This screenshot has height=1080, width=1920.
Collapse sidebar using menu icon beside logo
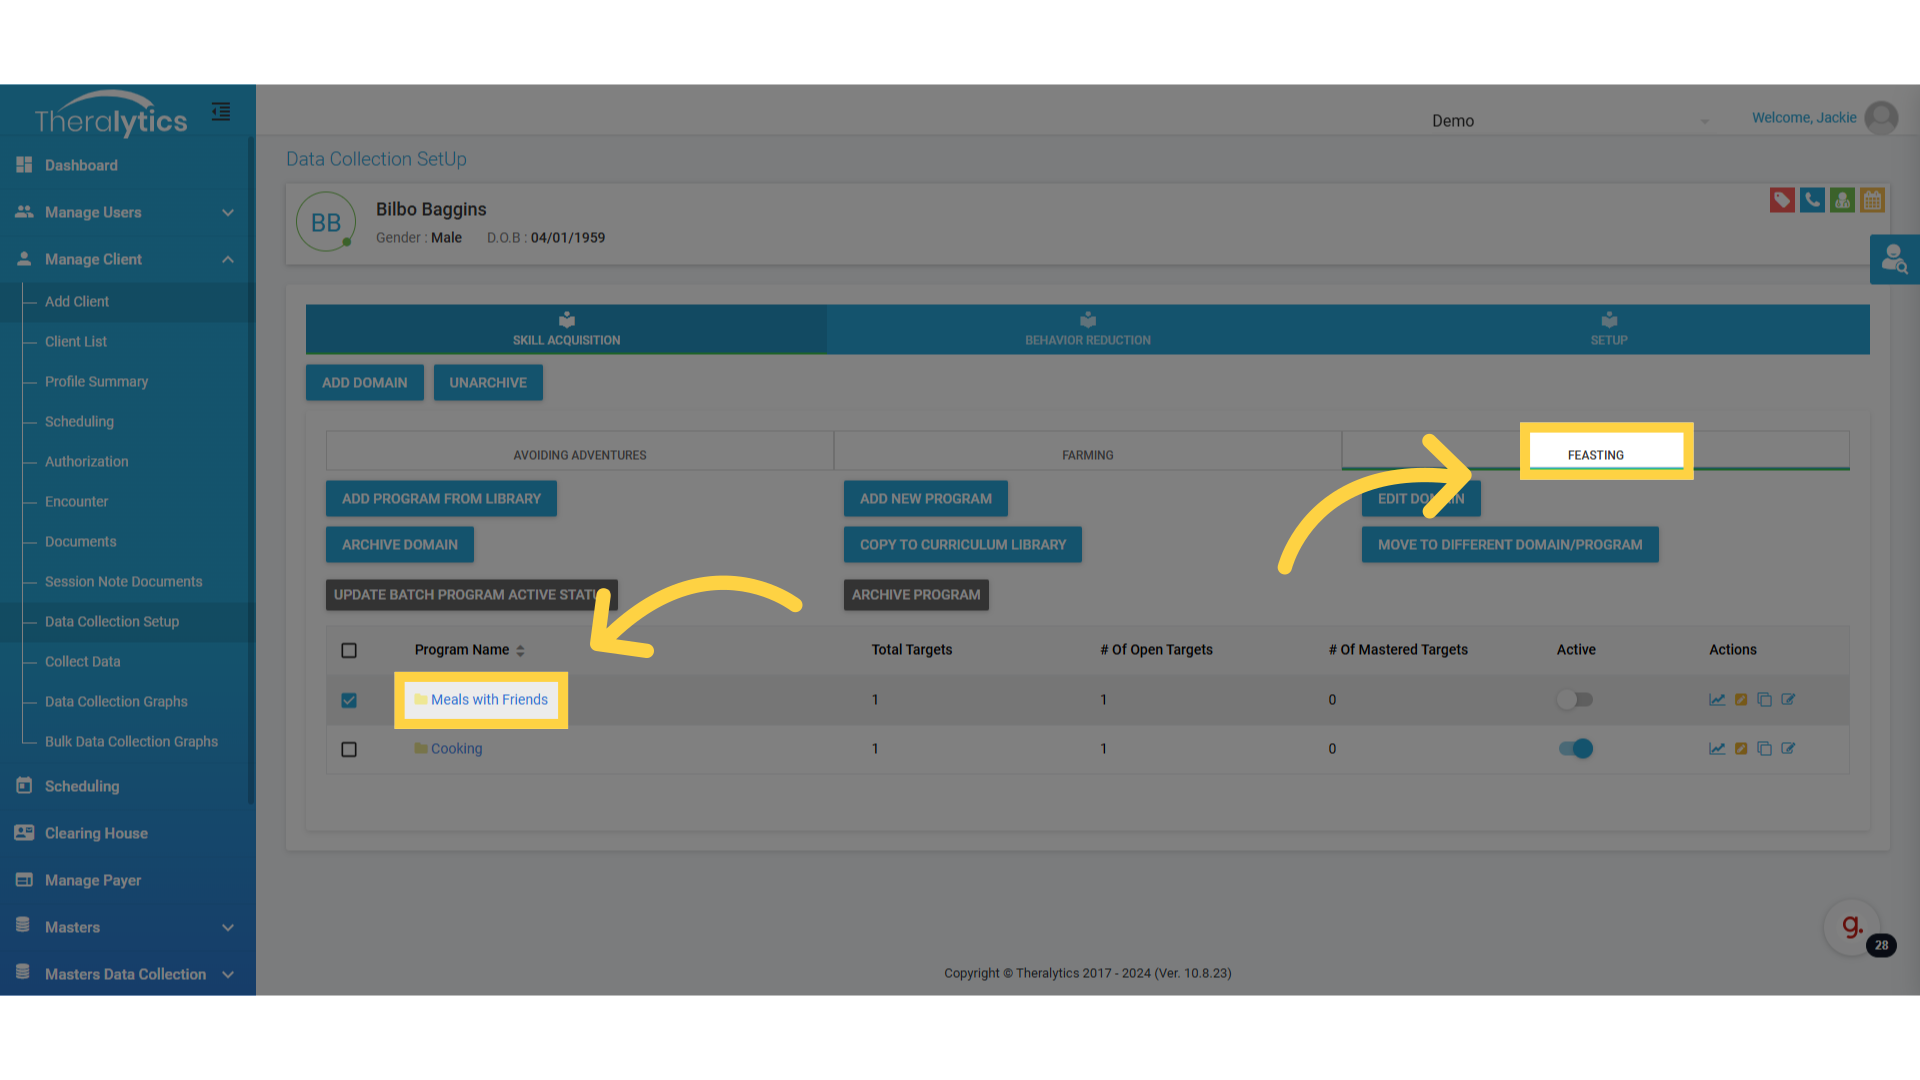pos(221,112)
